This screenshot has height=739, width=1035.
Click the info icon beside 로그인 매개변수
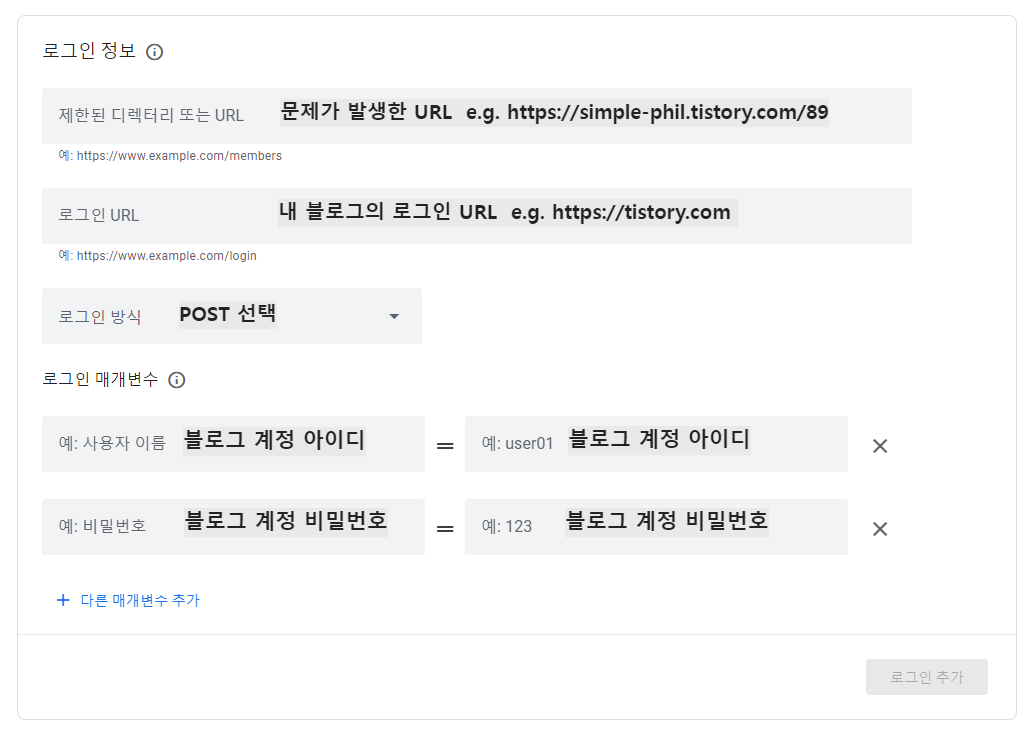click(177, 380)
